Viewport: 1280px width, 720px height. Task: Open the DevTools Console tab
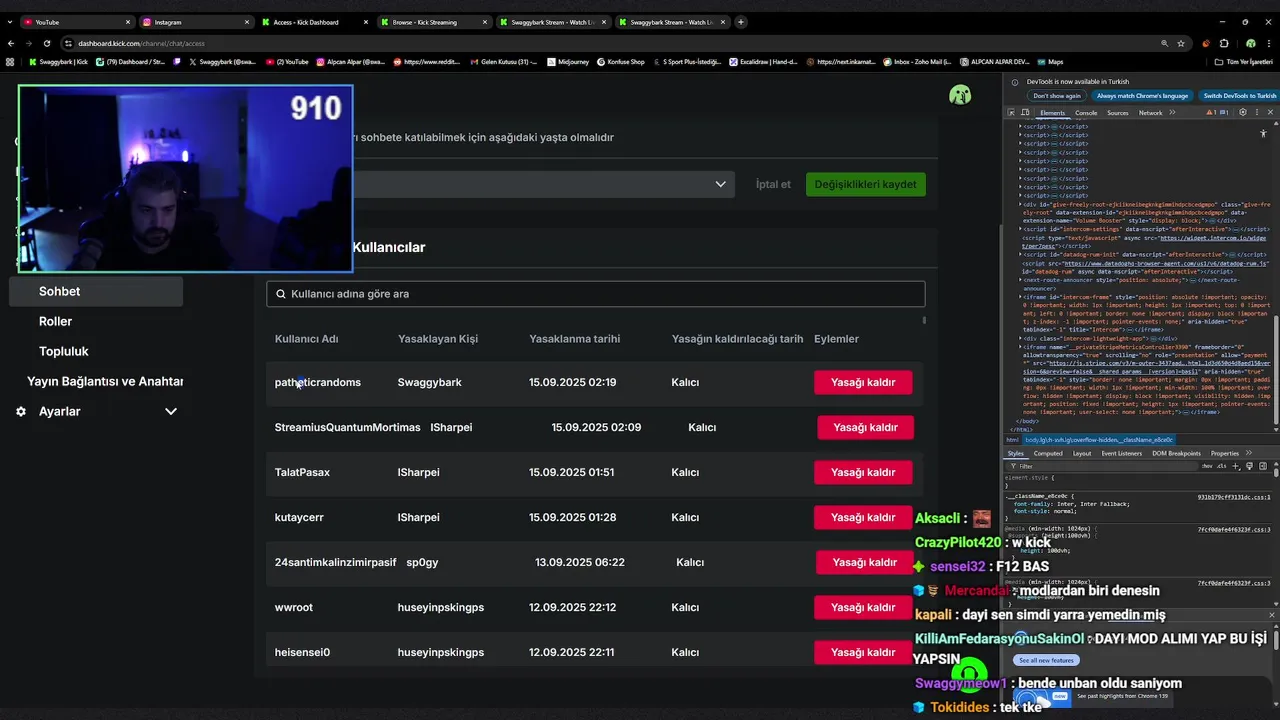tap(1086, 113)
